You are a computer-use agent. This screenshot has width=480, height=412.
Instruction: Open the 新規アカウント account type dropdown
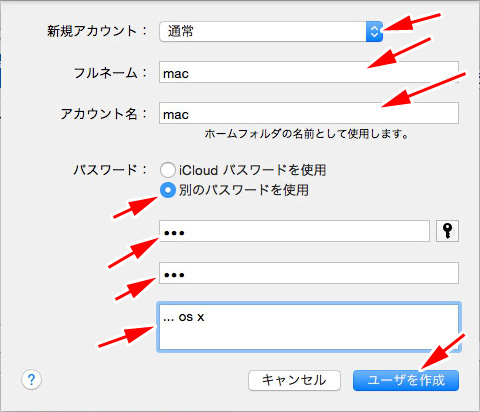tap(271, 32)
